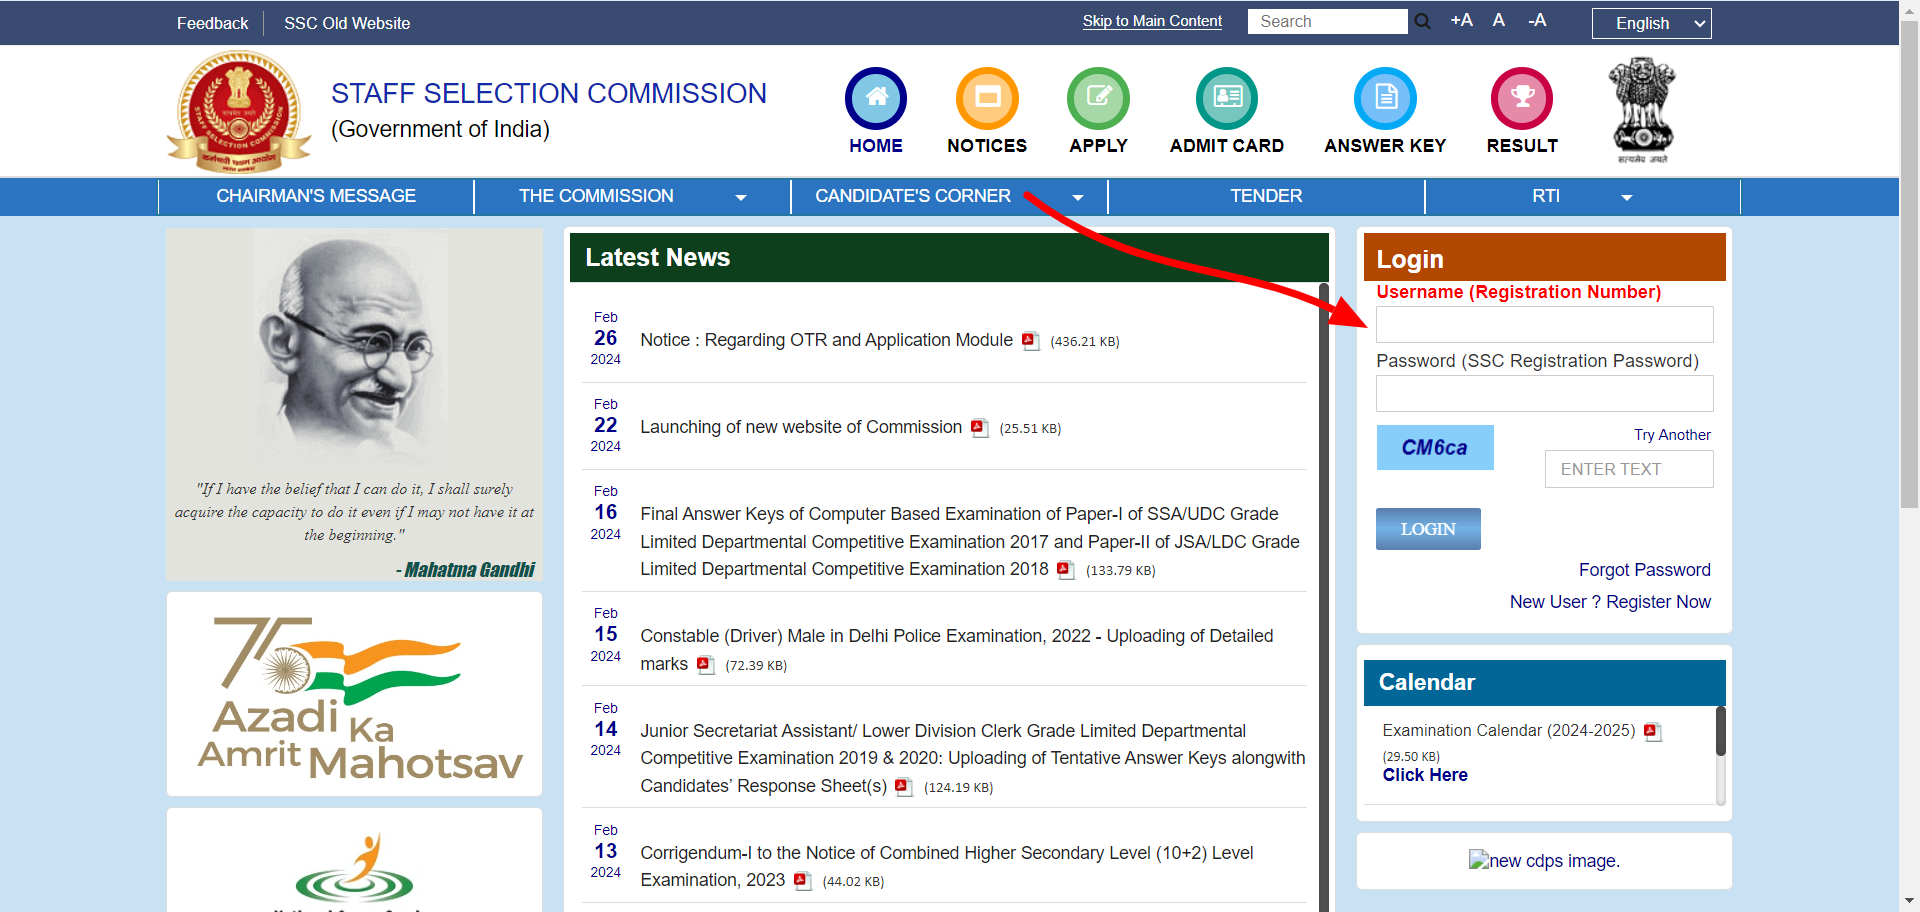Click the national emblem of India
Viewport: 1920px width, 912px height.
(x=1642, y=110)
